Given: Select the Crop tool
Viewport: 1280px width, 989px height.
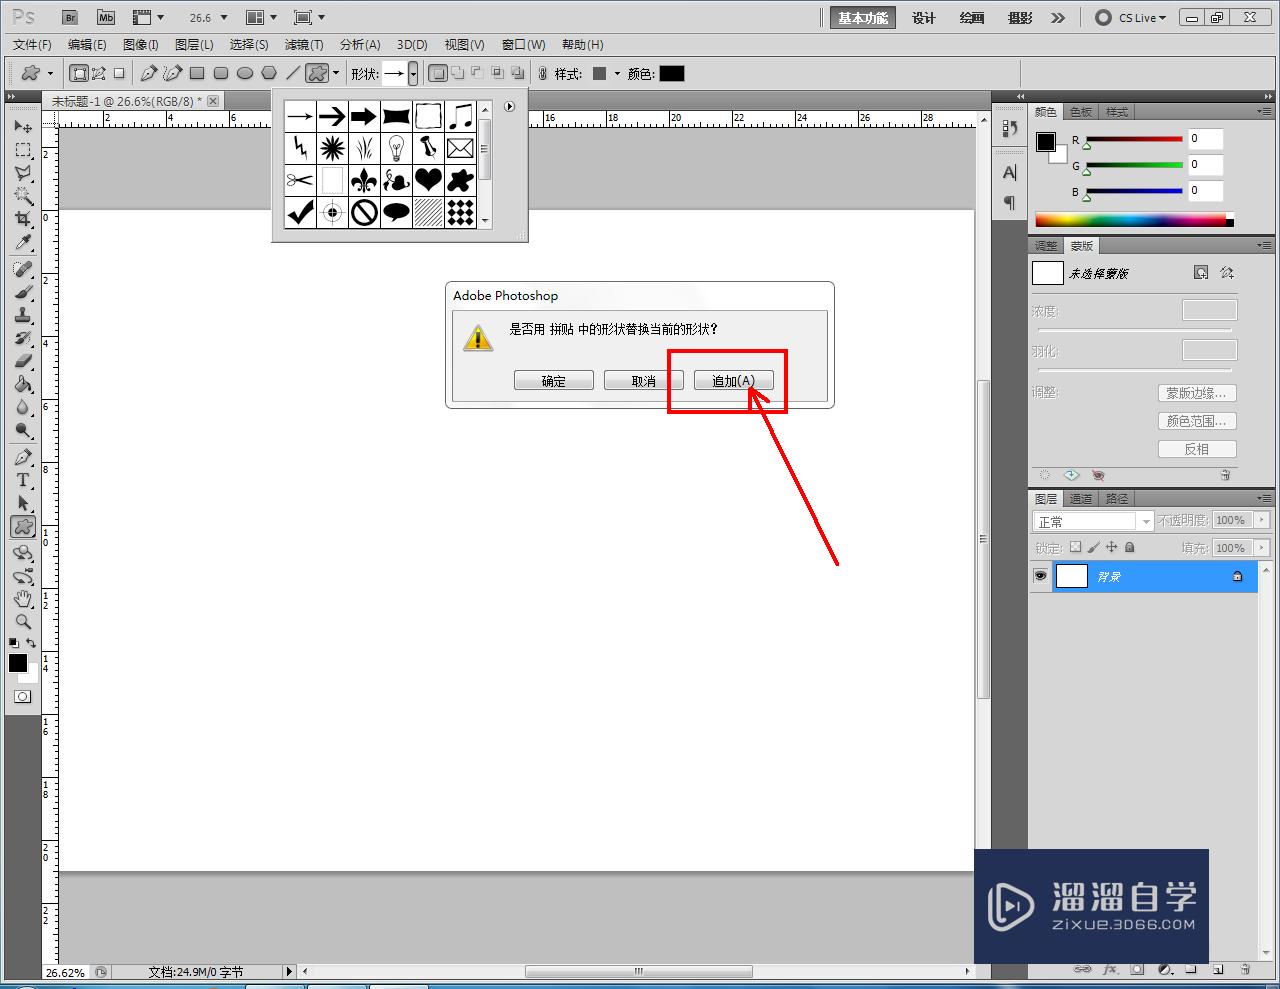Looking at the screenshot, I should tap(22, 219).
